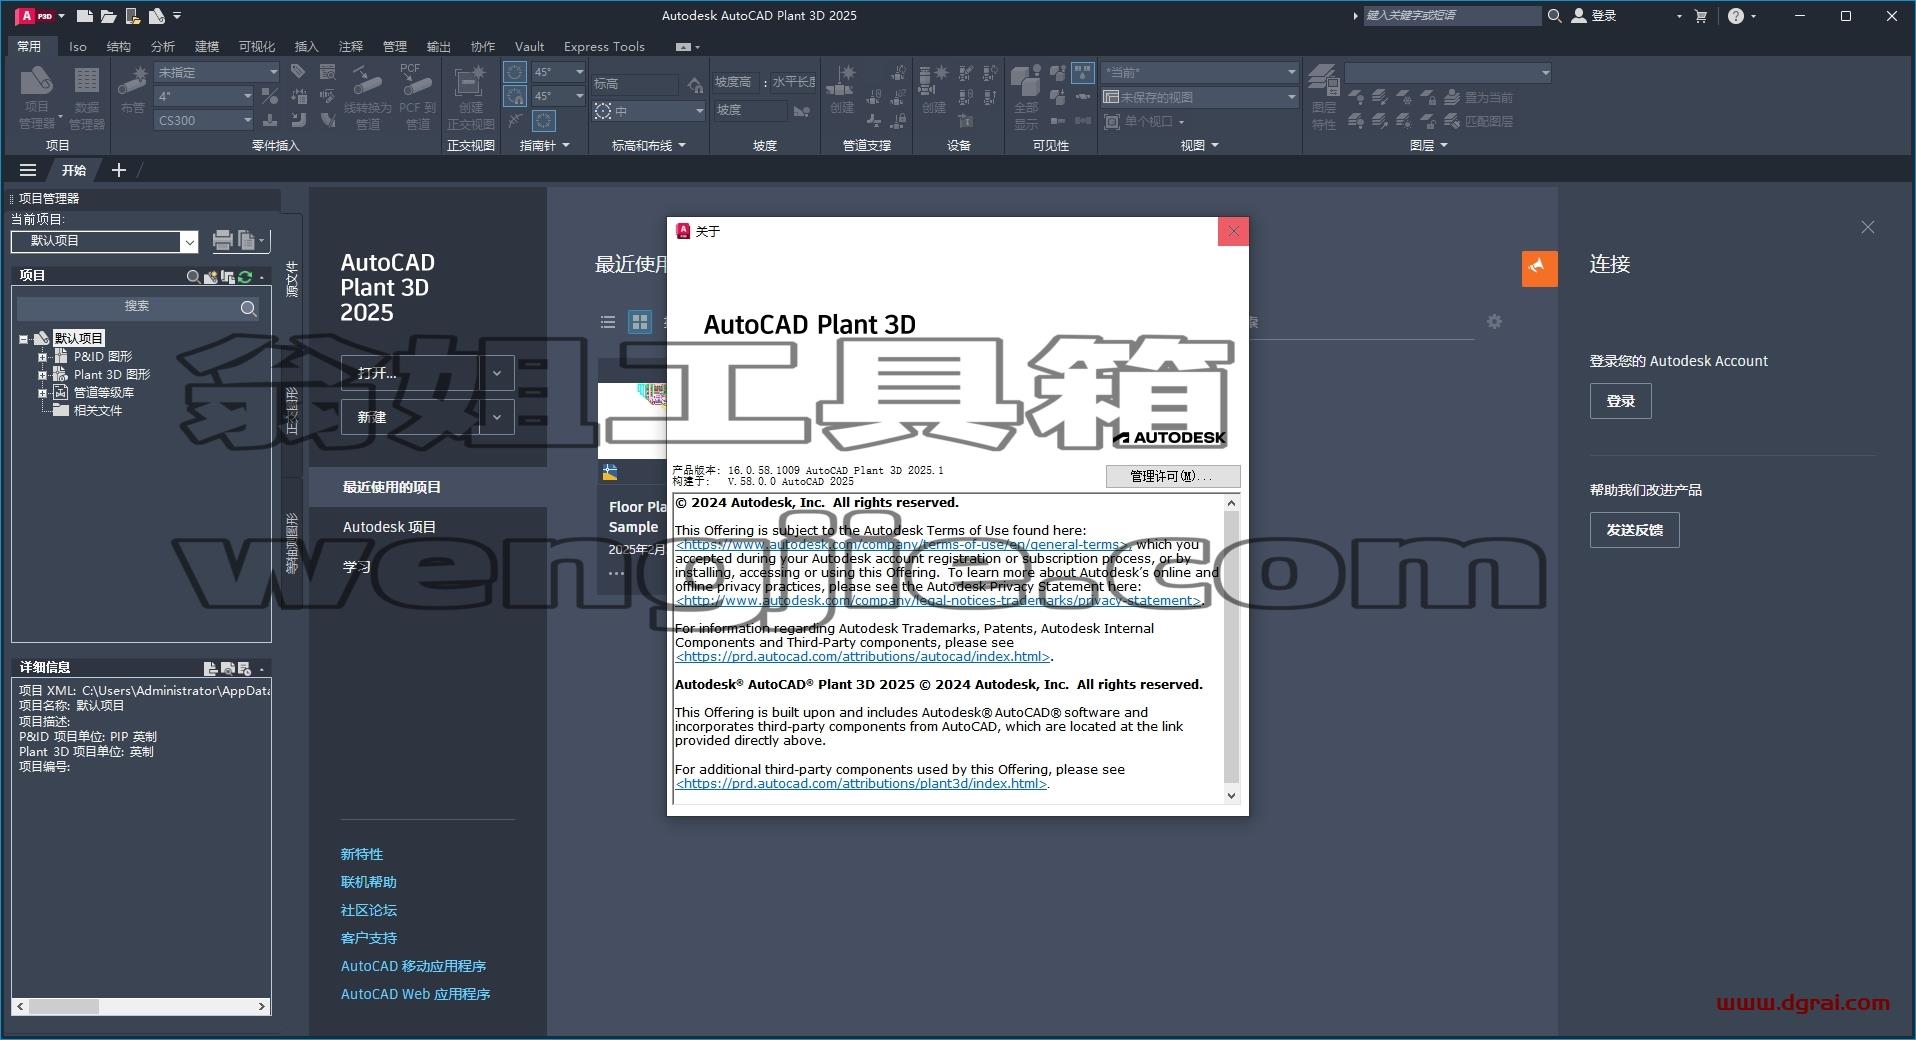1916x1040 pixels.
Task: Open the plant3d attributions link in About dialog
Action: [x=862, y=784]
